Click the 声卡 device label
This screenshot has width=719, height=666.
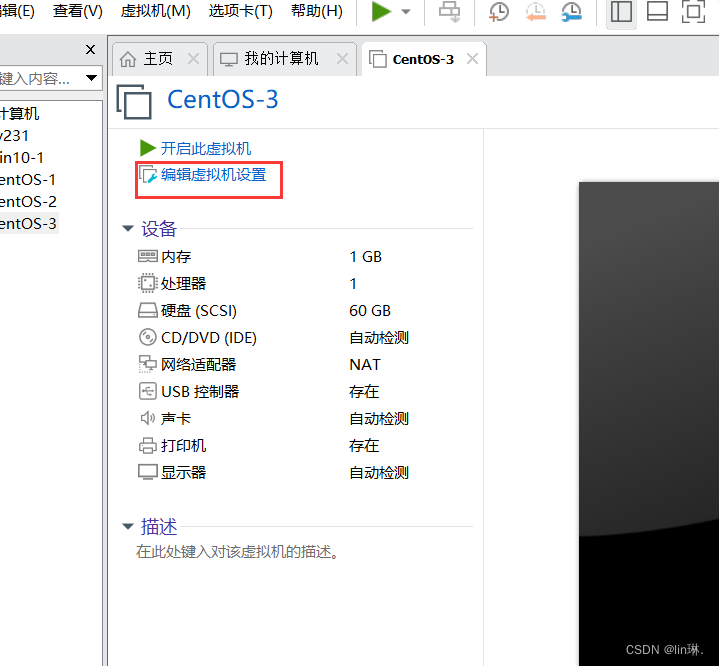pyautogui.click(x=176, y=418)
